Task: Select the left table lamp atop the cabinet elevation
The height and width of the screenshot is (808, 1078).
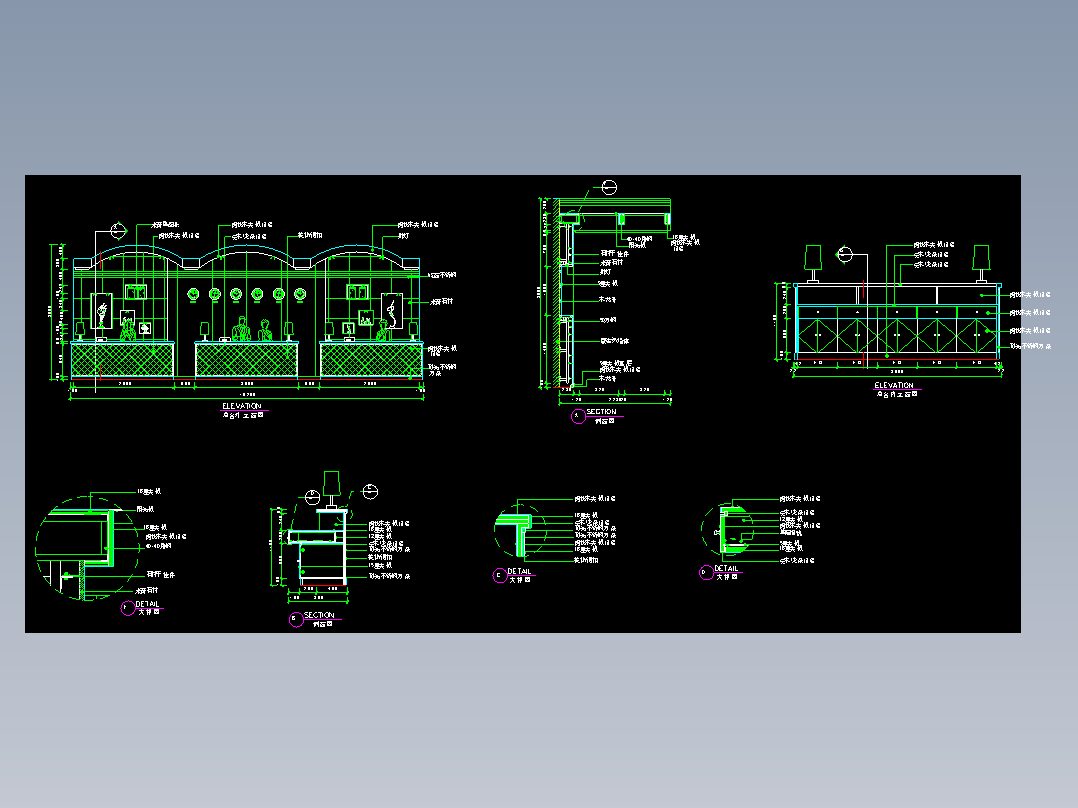Action: pos(813,263)
